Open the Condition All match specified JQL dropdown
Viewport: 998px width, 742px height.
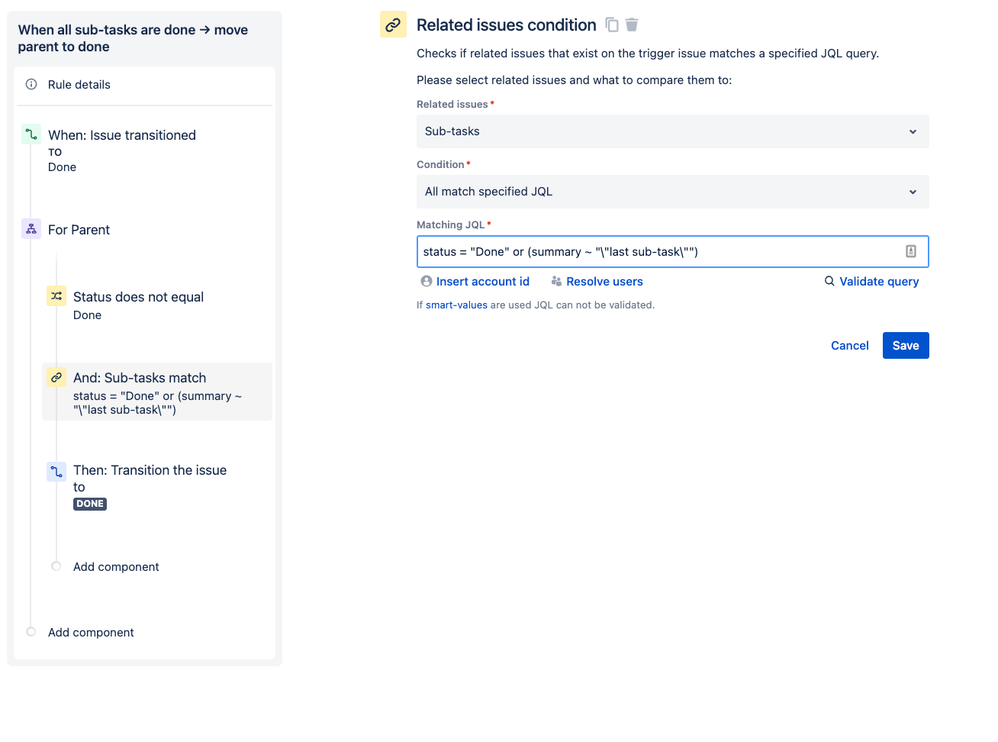[x=672, y=192]
